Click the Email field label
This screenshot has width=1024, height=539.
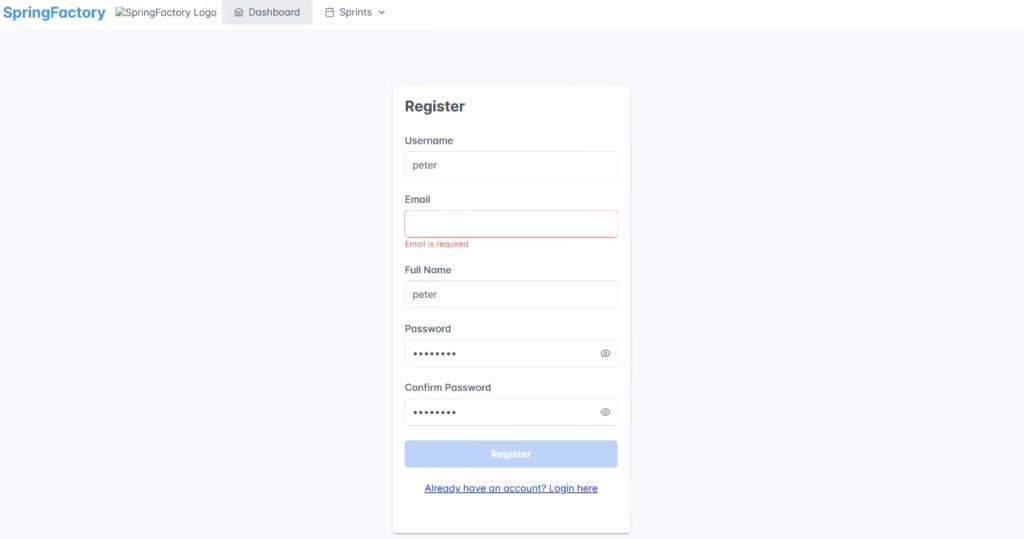point(417,199)
